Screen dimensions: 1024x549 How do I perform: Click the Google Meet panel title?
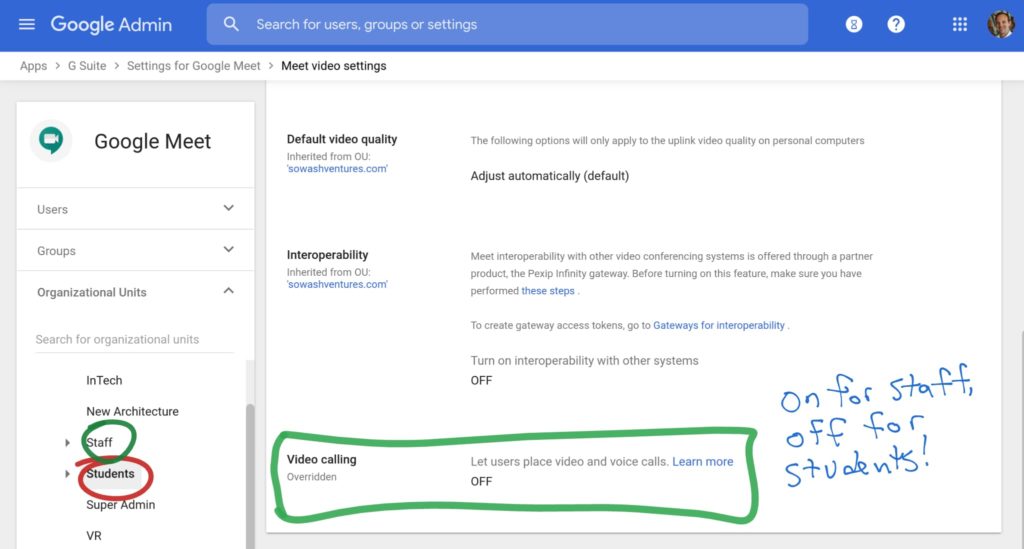[152, 141]
